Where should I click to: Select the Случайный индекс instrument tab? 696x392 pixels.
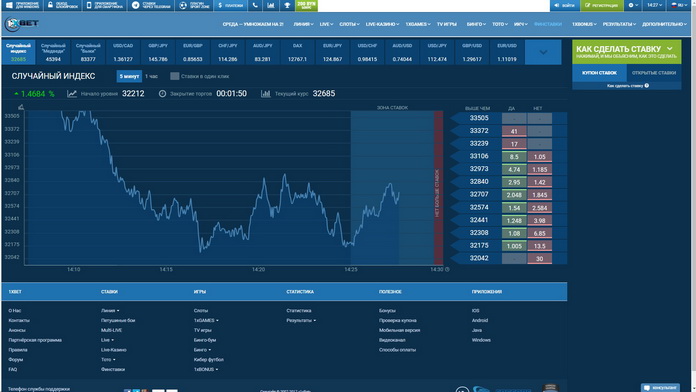tap(18, 52)
